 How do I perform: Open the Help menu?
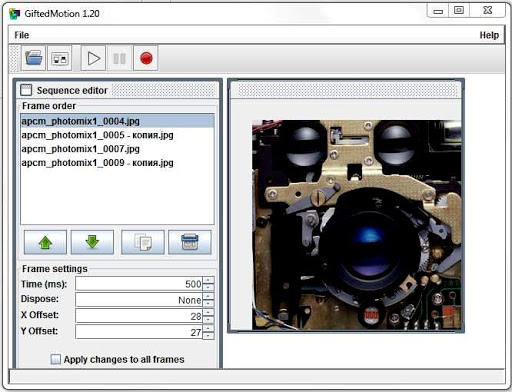pos(489,35)
